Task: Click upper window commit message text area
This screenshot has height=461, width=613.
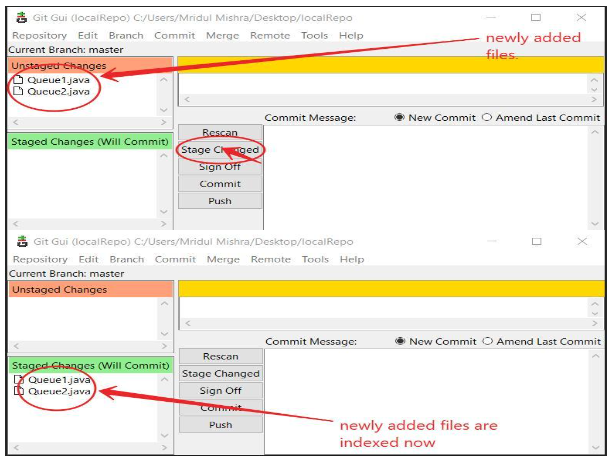Action: pos(427,178)
